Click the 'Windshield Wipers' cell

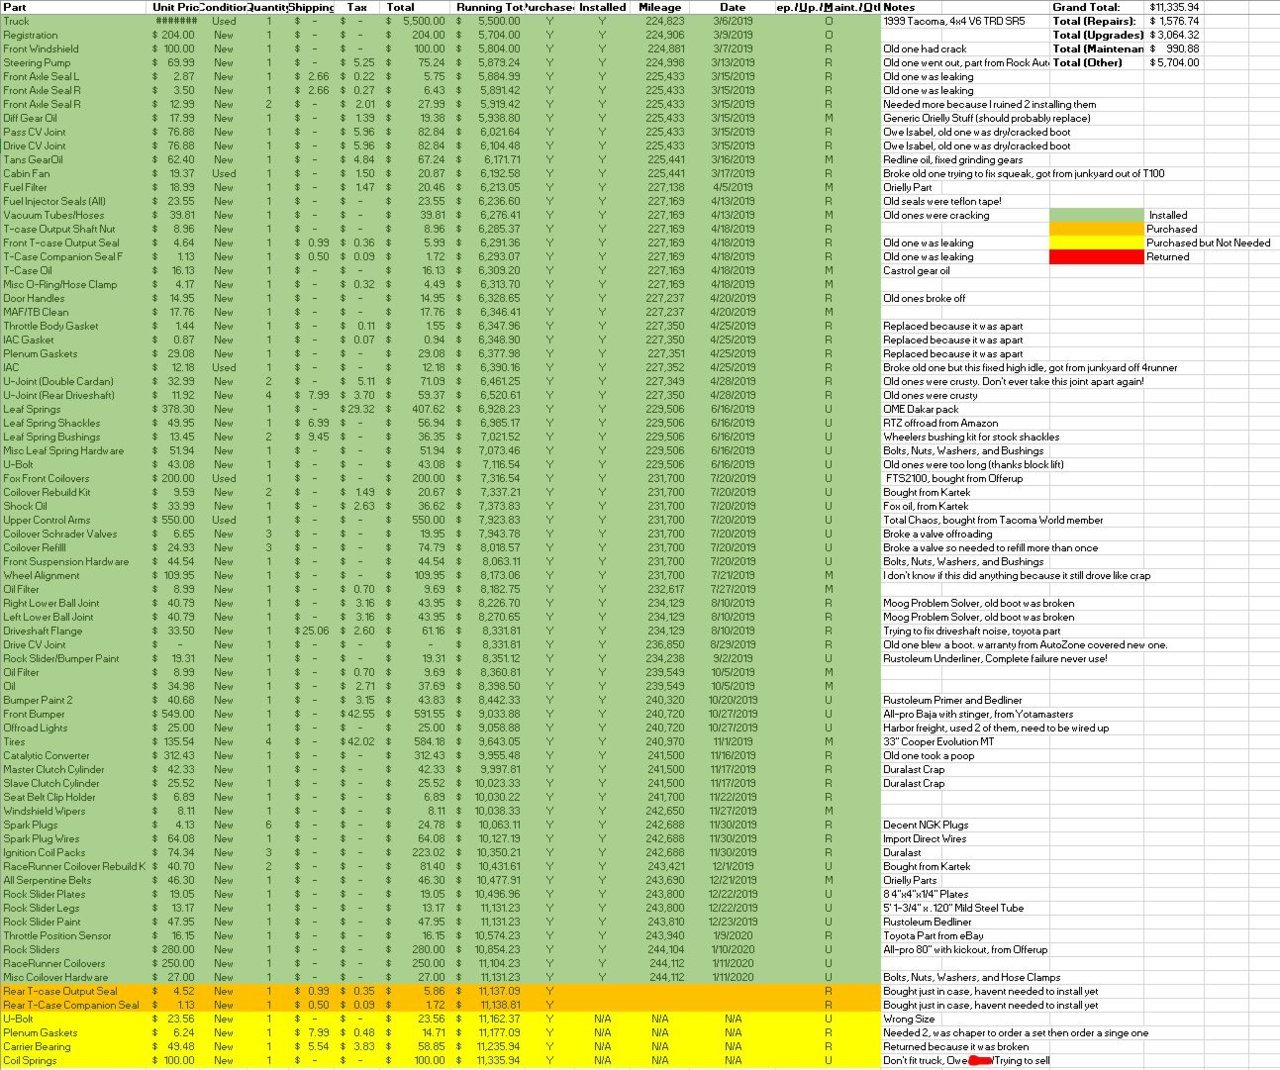coord(75,811)
